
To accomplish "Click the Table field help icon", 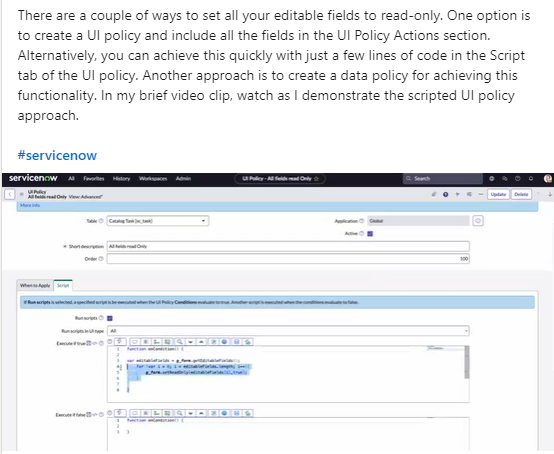I will click(101, 221).
